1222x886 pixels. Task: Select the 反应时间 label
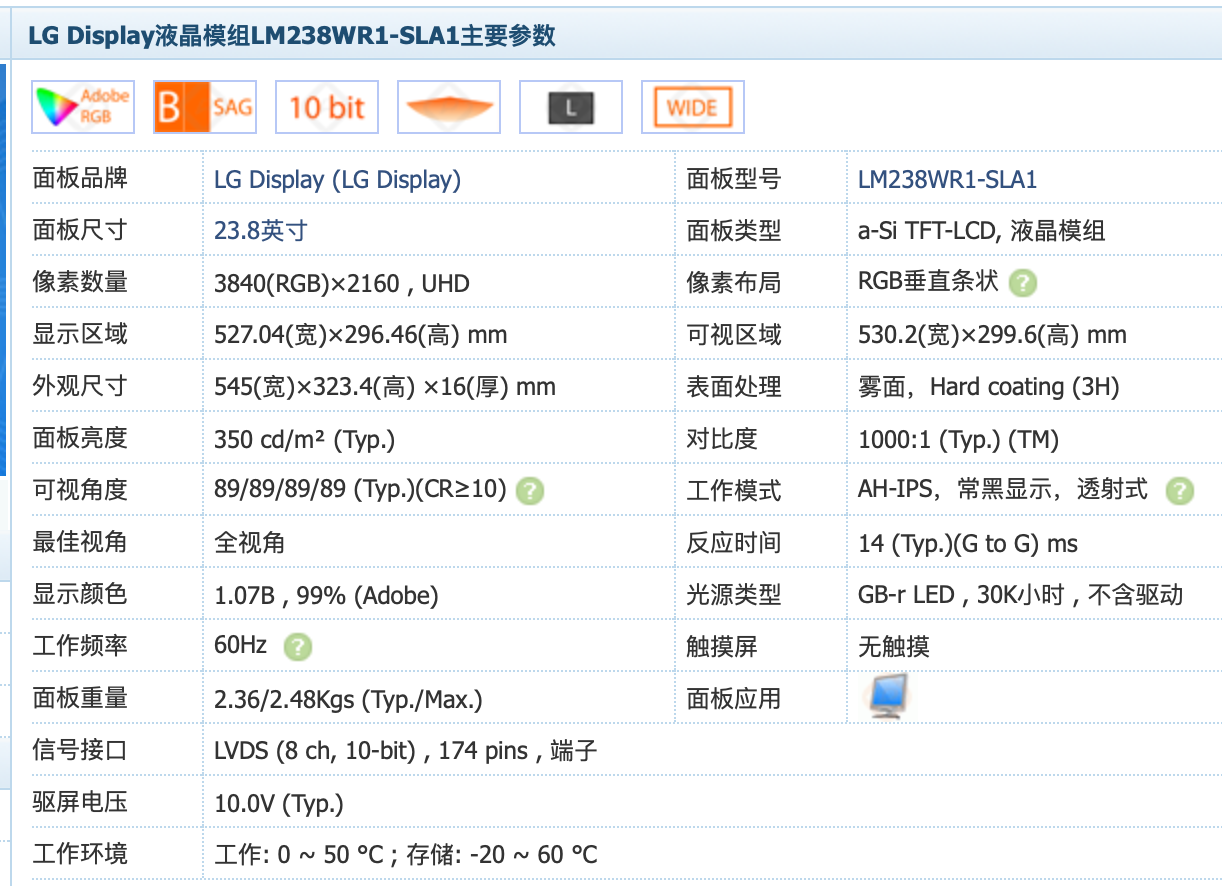pos(734,543)
